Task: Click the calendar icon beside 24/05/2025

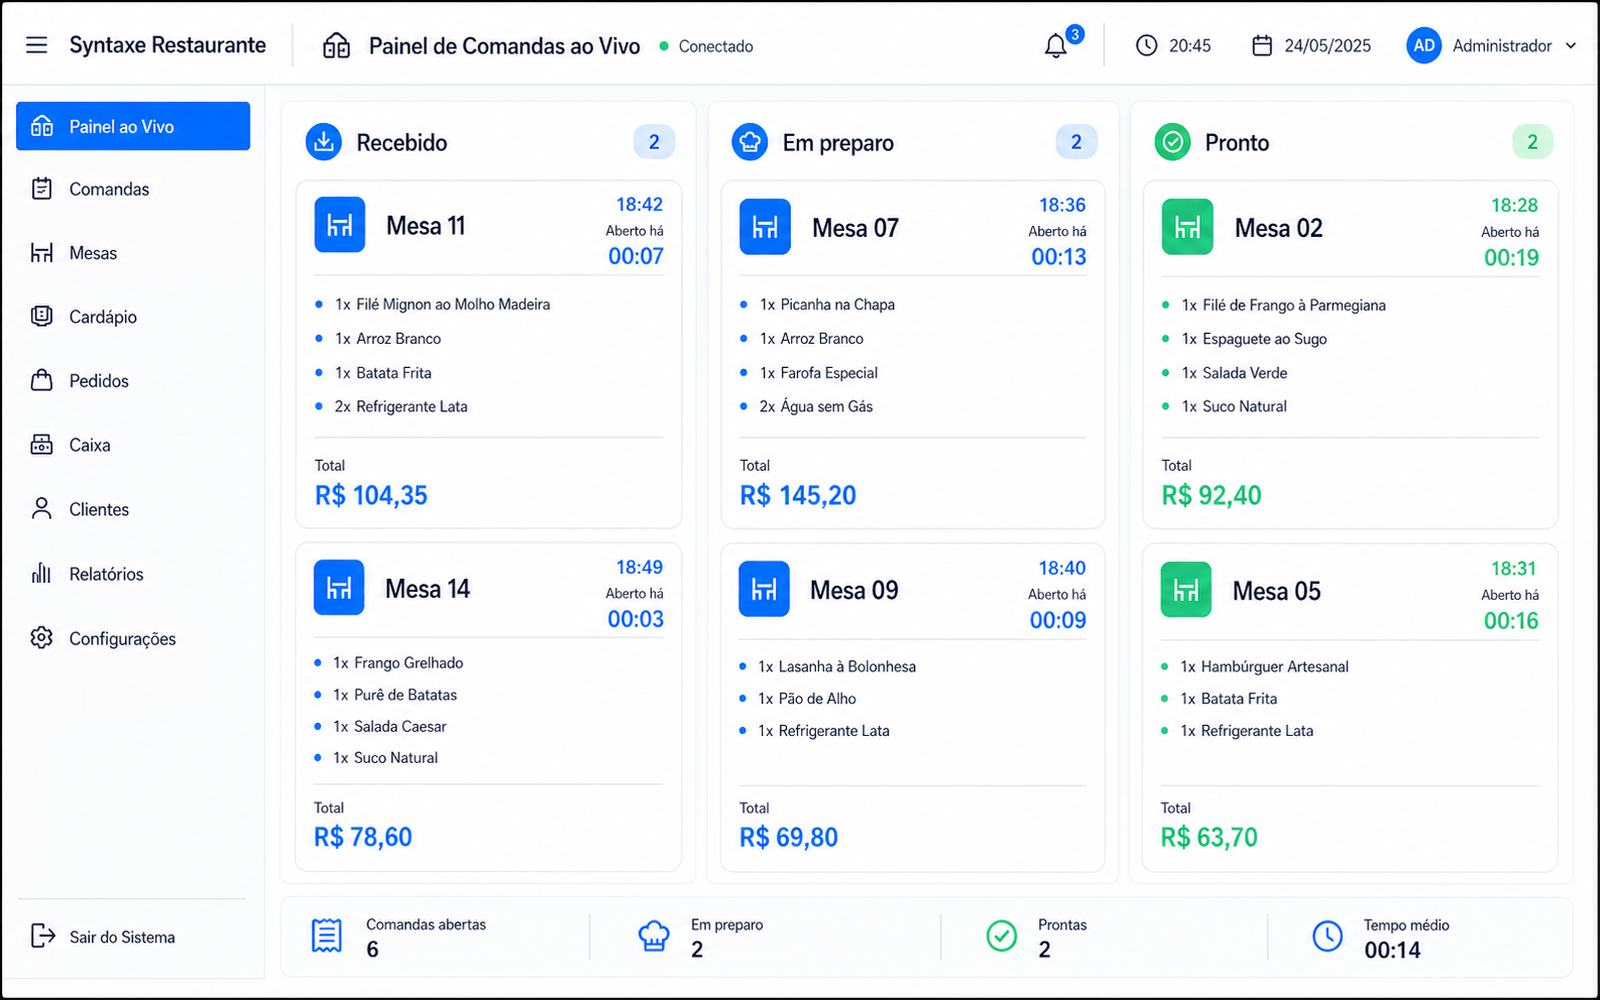Action: coord(1262,46)
